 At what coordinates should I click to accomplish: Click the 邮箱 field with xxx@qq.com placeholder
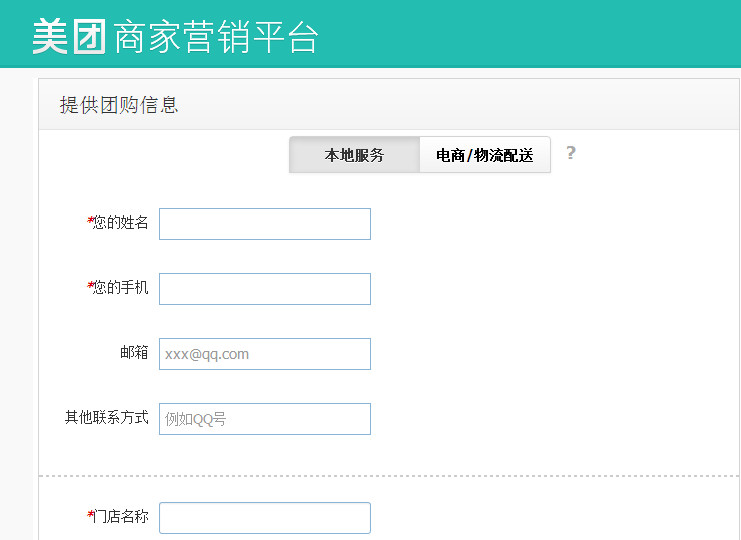[265, 354]
